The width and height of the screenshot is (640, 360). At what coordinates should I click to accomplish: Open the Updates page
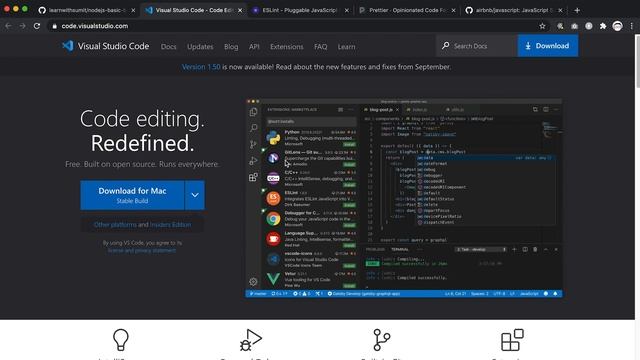(200, 47)
